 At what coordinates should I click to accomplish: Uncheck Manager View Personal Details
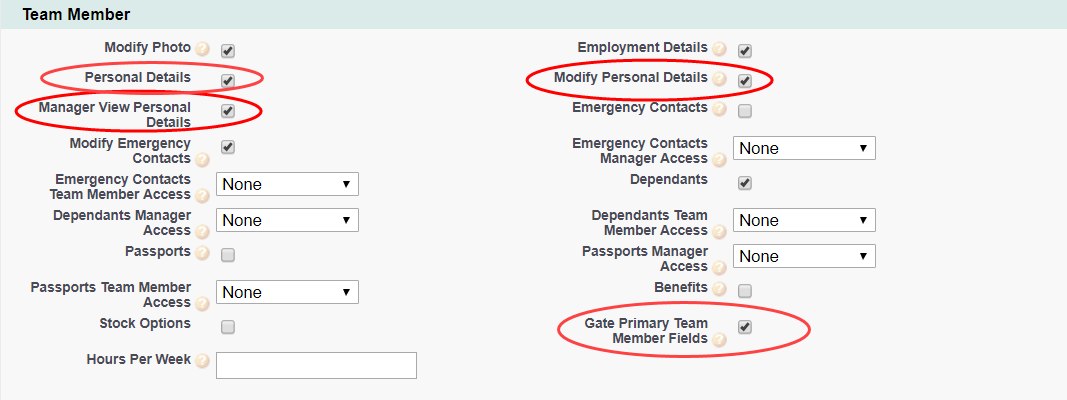[228, 111]
